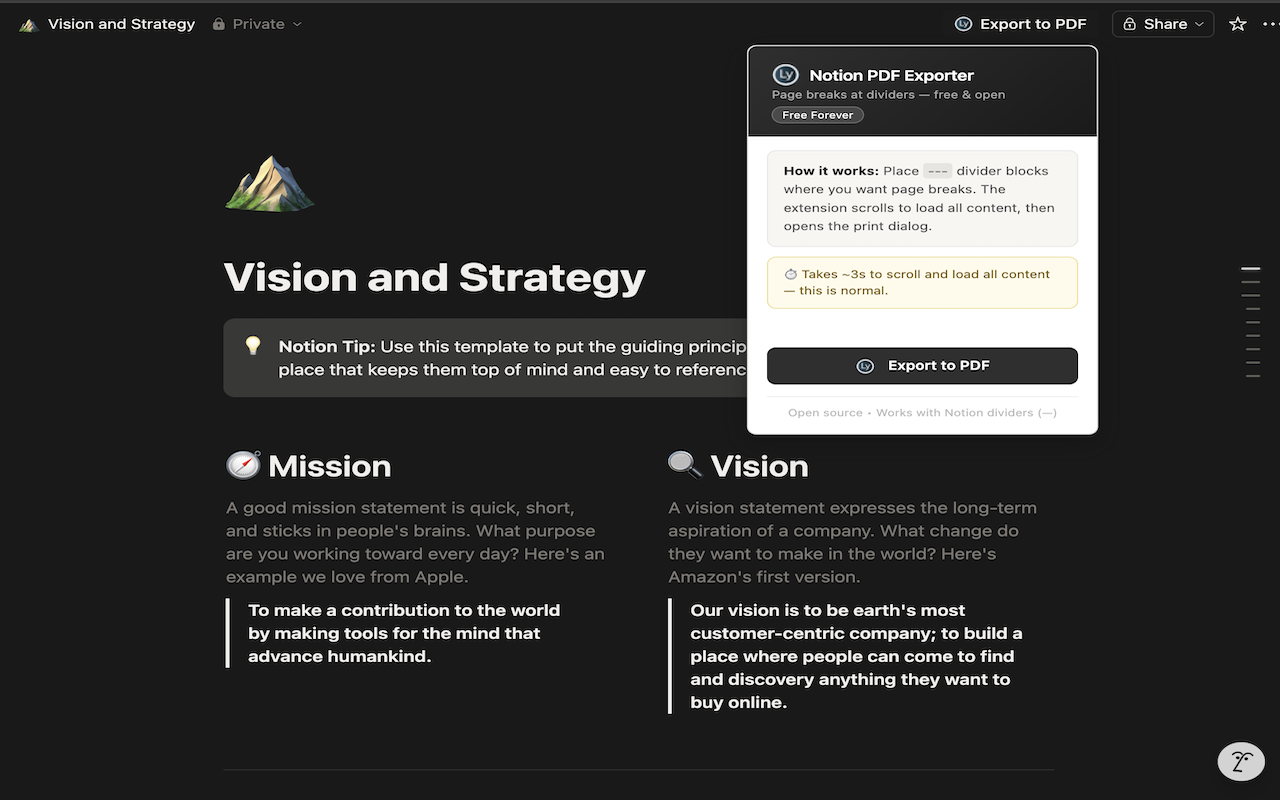This screenshot has width=1280, height=800.
Task: Click the Vision and Strategy page heading
Action: point(435,277)
